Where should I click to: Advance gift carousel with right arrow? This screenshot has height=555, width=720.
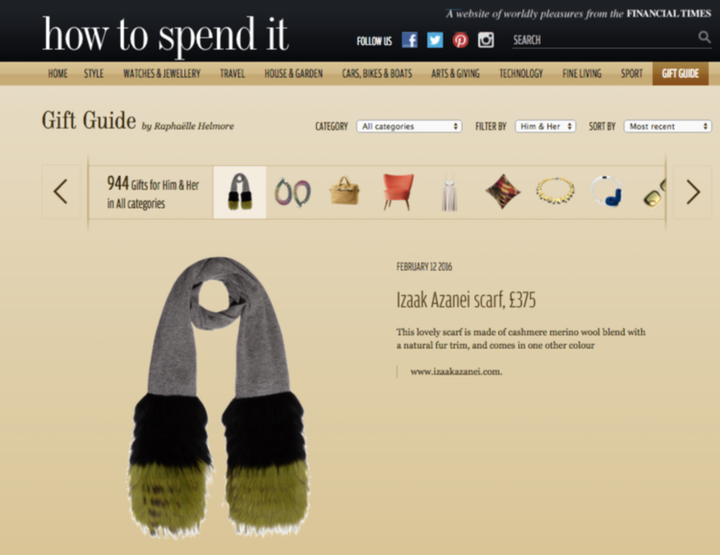coord(693,191)
